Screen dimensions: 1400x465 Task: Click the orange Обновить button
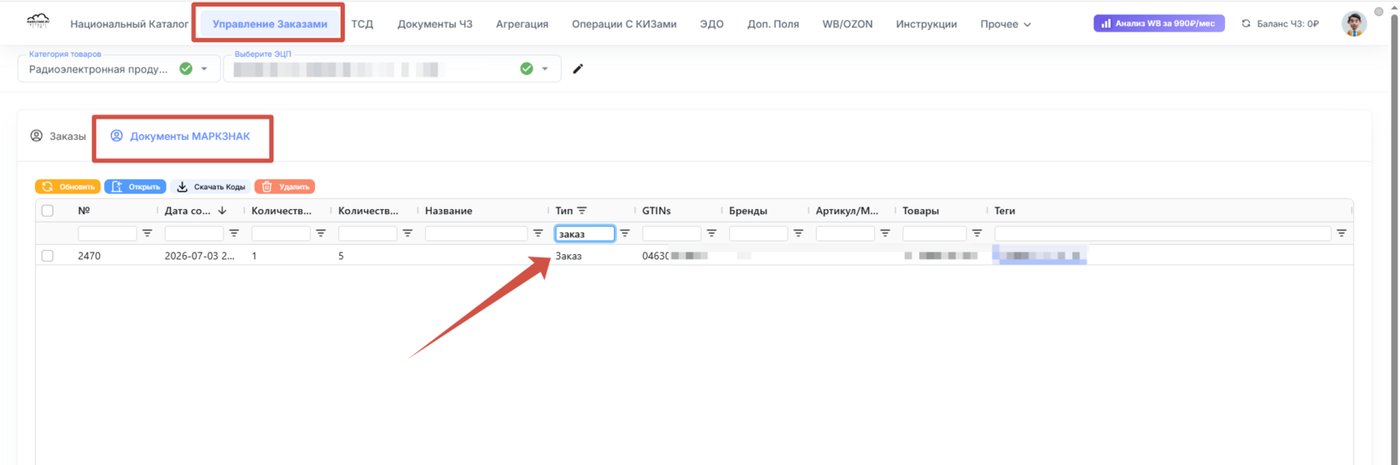67,187
